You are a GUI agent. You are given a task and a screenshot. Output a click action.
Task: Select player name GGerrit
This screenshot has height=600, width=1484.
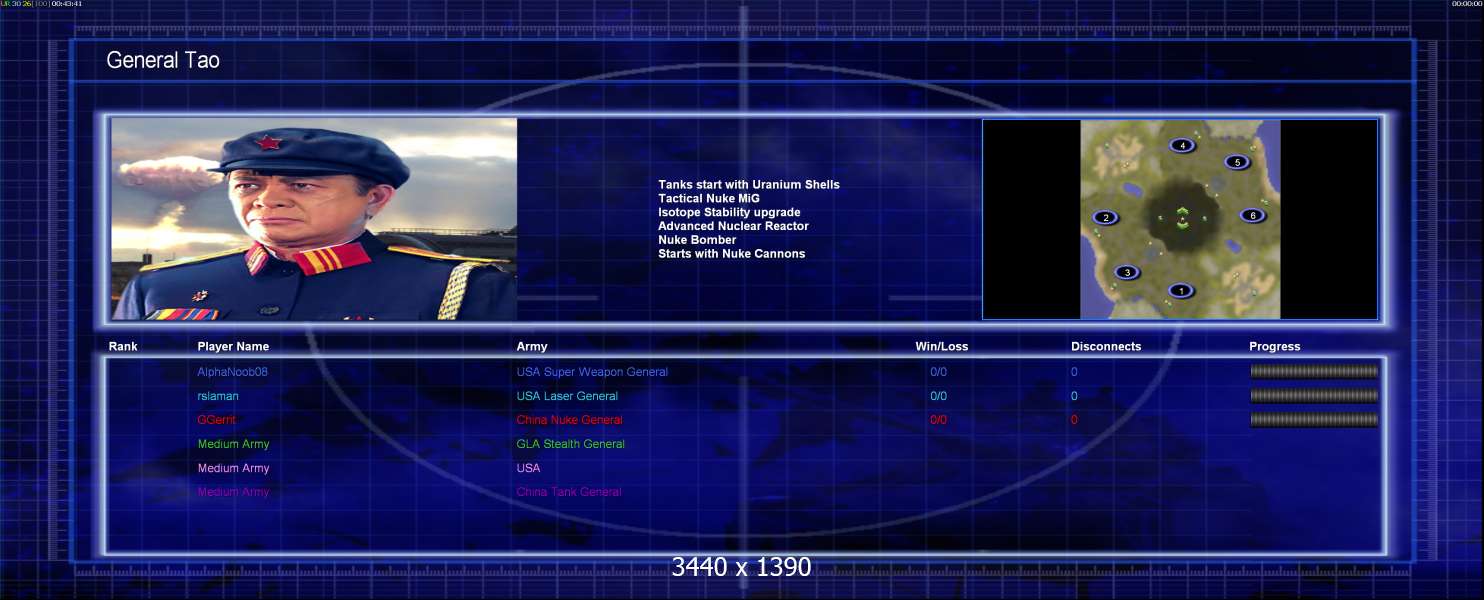(x=217, y=420)
